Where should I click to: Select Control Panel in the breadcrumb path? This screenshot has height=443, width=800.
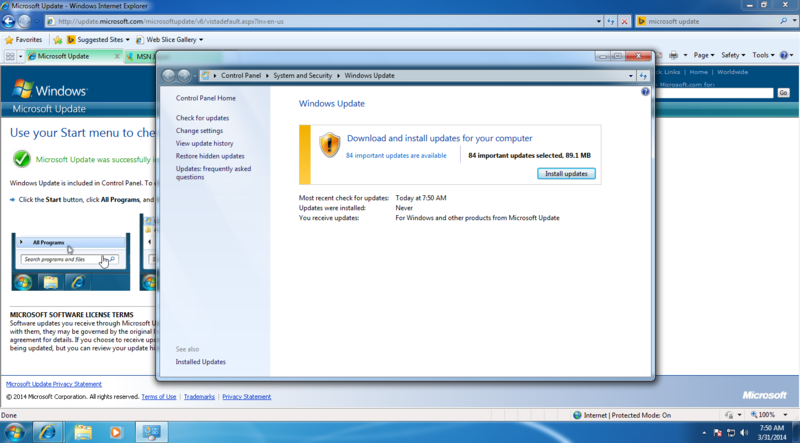tap(241, 76)
